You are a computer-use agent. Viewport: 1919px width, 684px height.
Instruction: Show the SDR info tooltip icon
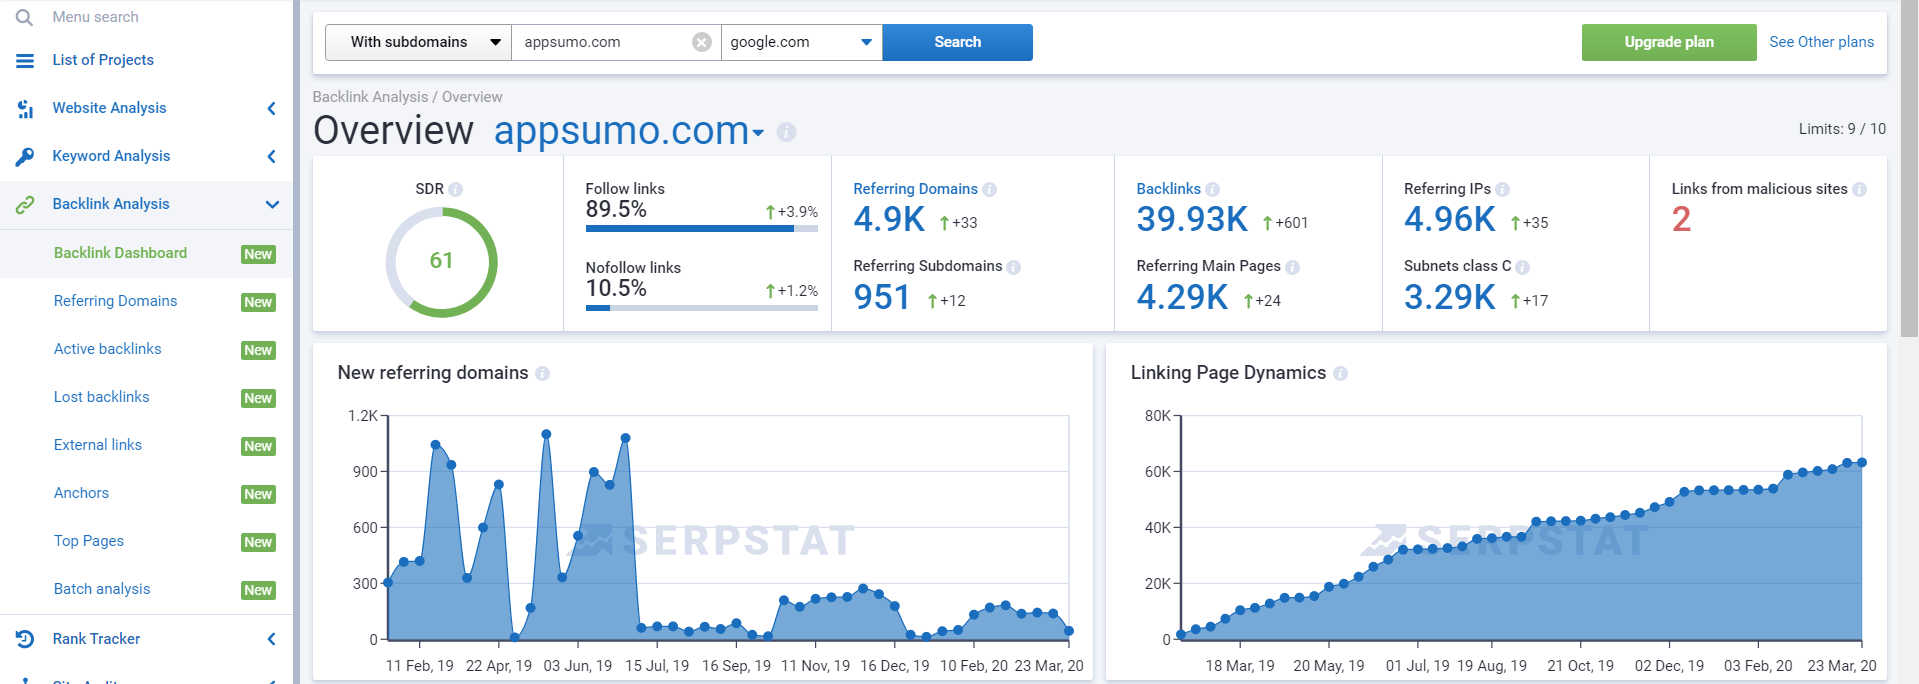(456, 189)
